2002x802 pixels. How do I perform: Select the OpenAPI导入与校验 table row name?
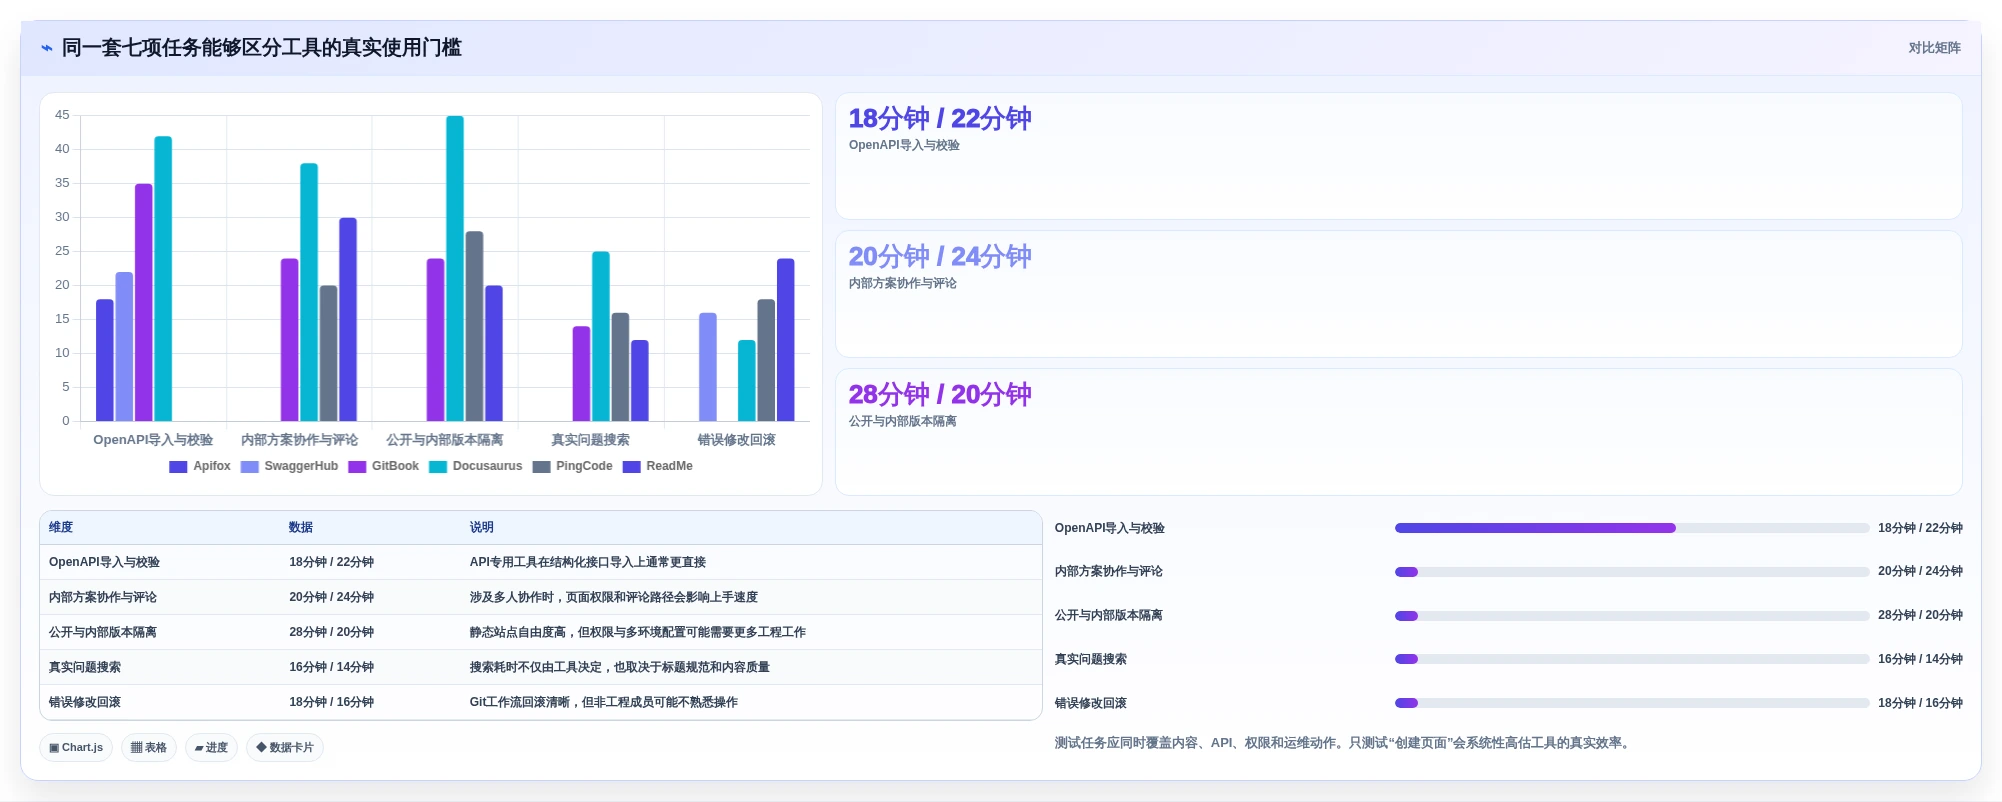point(104,562)
